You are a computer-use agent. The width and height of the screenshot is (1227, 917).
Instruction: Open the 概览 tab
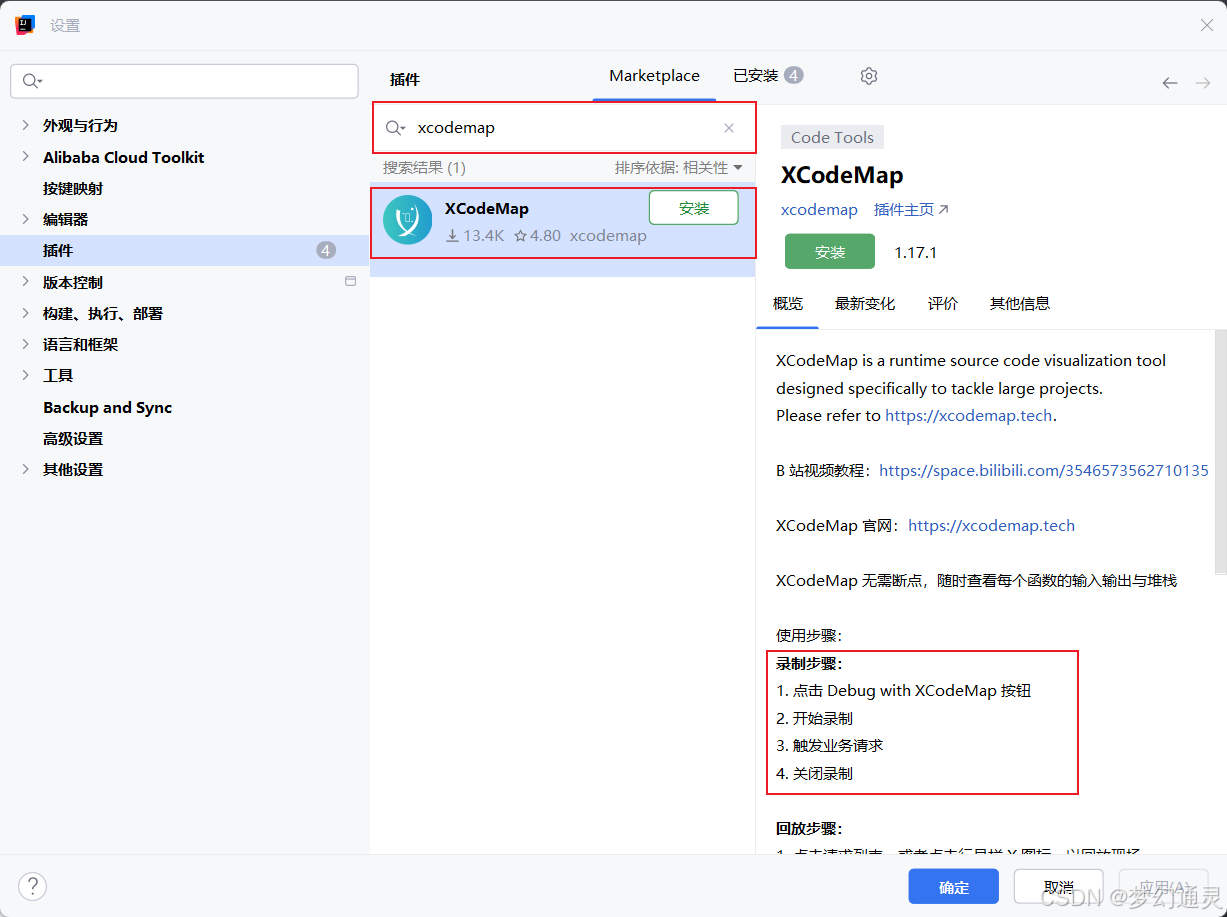(788, 303)
